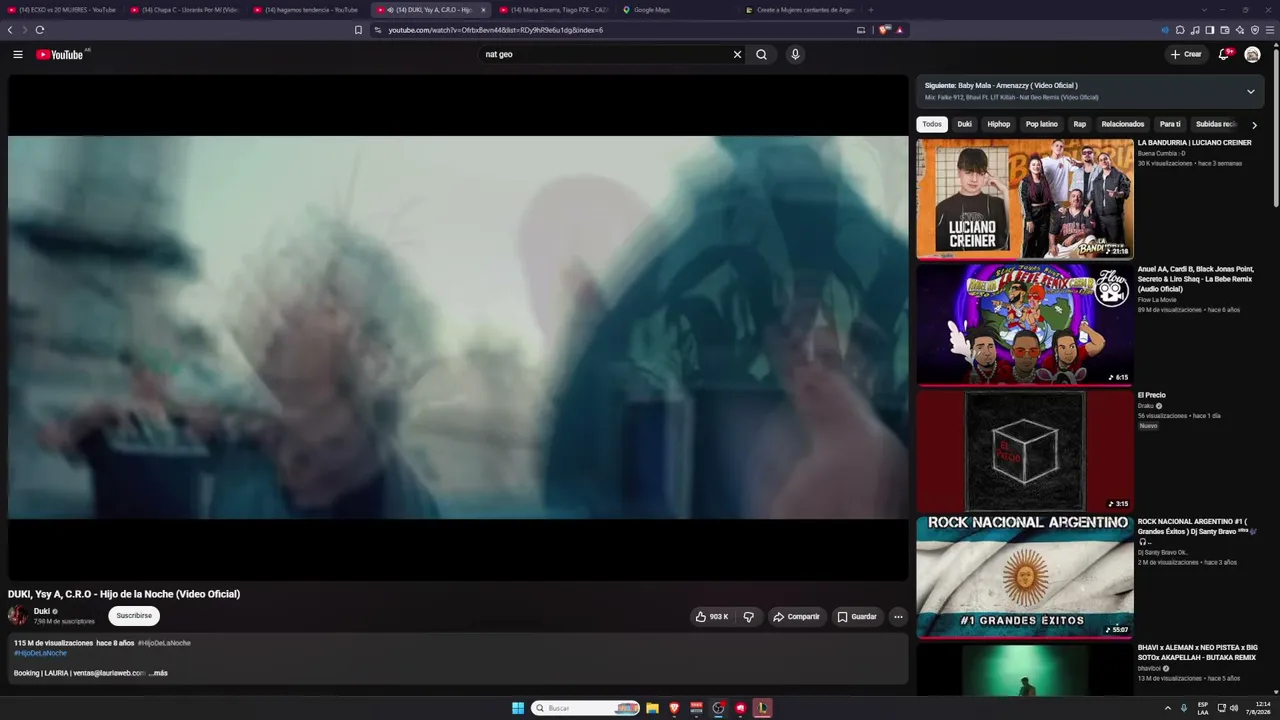This screenshot has width=1280, height=720.
Task: Show more filter chips with right arrow
Action: coord(1254,125)
